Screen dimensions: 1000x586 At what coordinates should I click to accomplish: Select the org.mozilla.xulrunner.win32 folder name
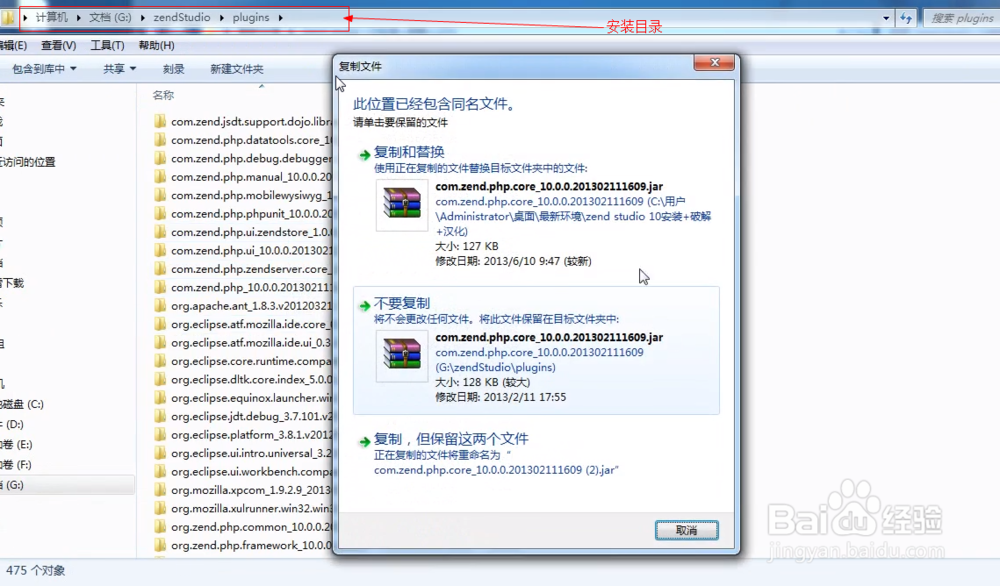(251, 509)
